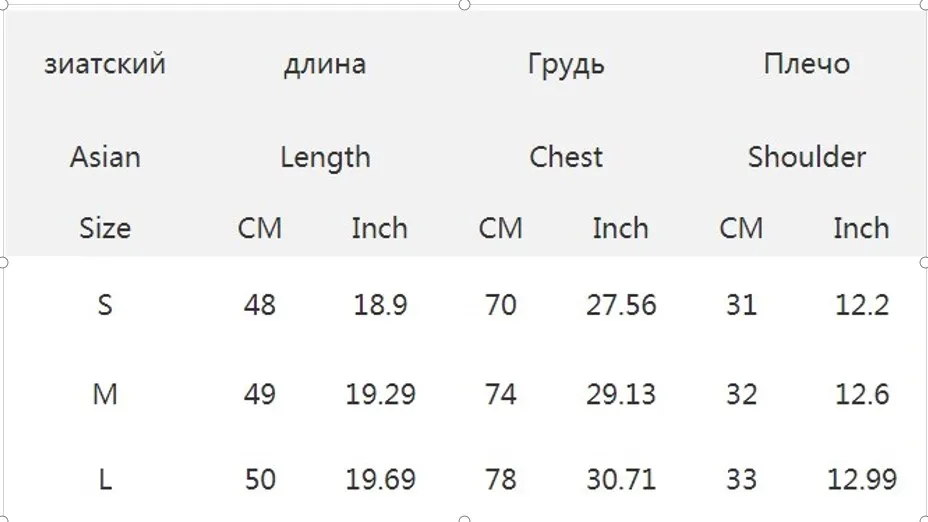Click the chest inch value 27.56
Image resolution: width=928 pixels, height=522 pixels.
(621, 305)
